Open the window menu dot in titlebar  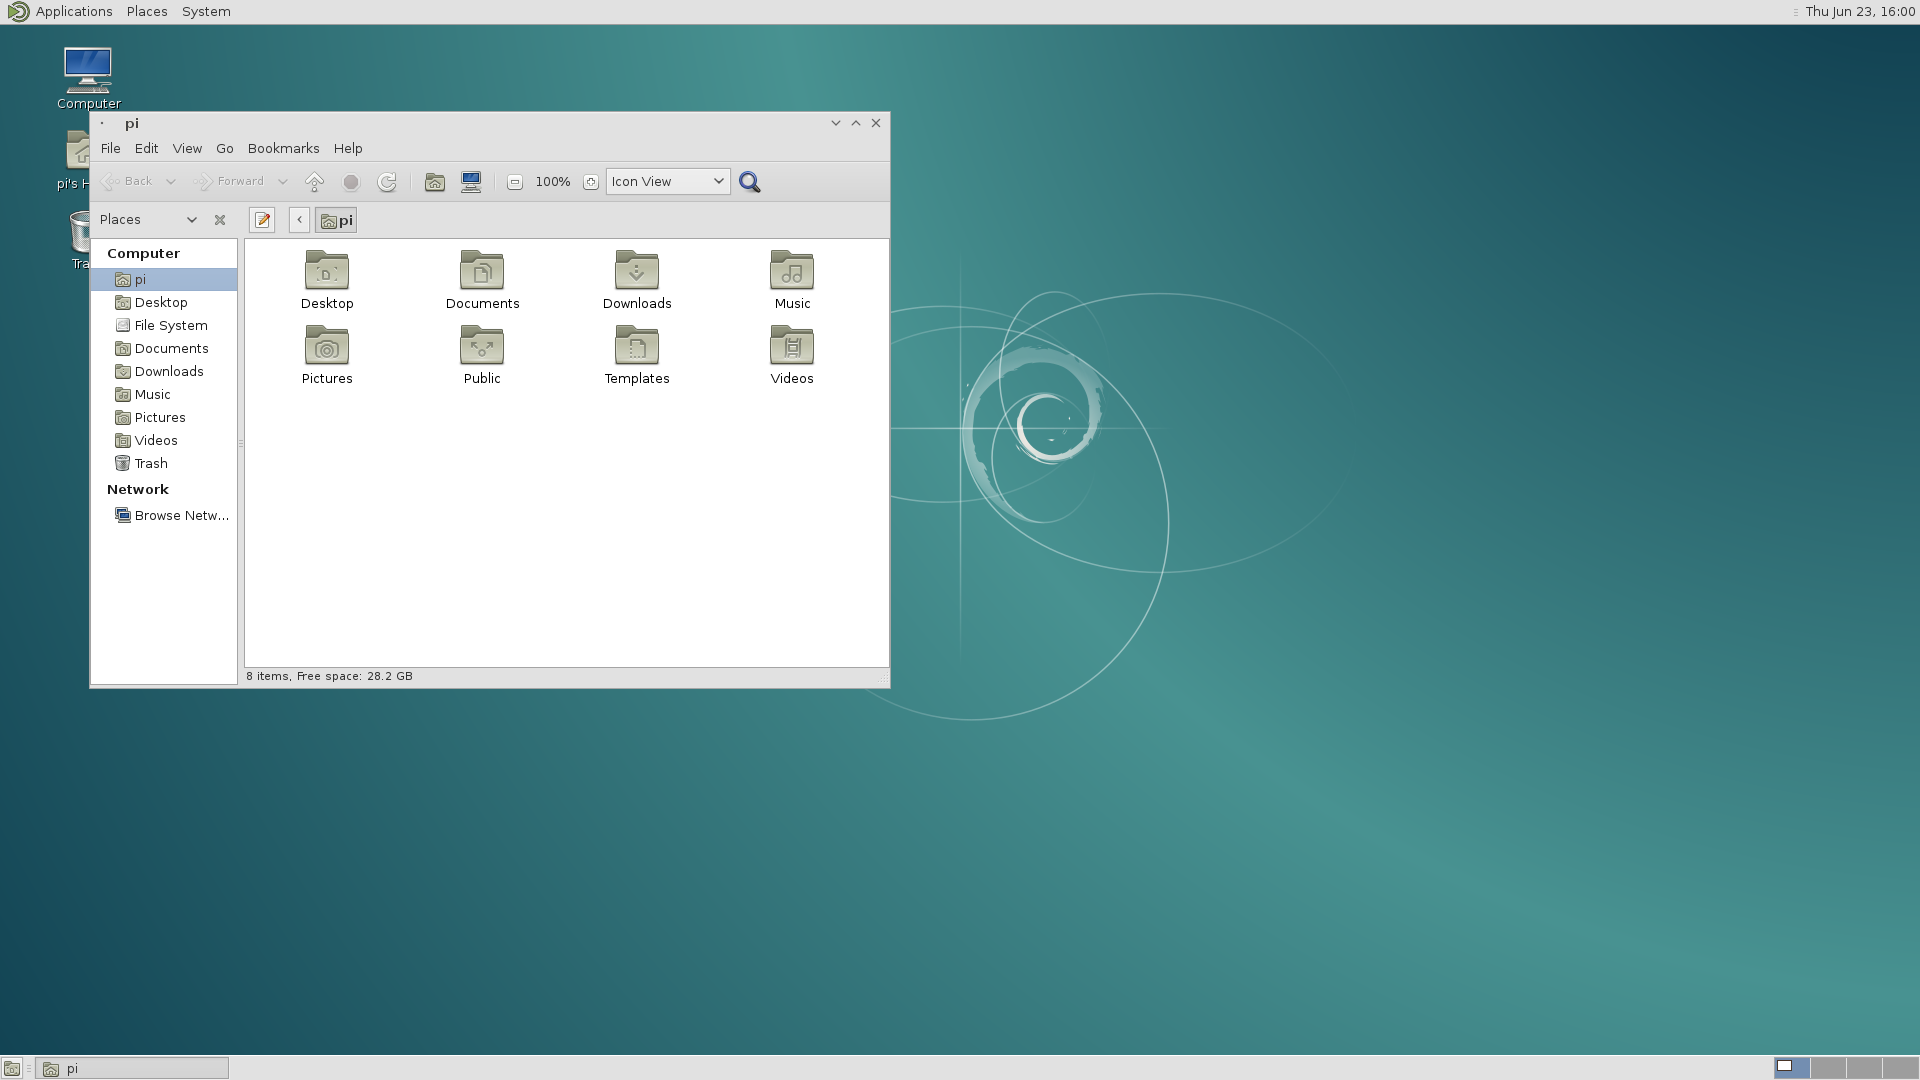(102, 124)
